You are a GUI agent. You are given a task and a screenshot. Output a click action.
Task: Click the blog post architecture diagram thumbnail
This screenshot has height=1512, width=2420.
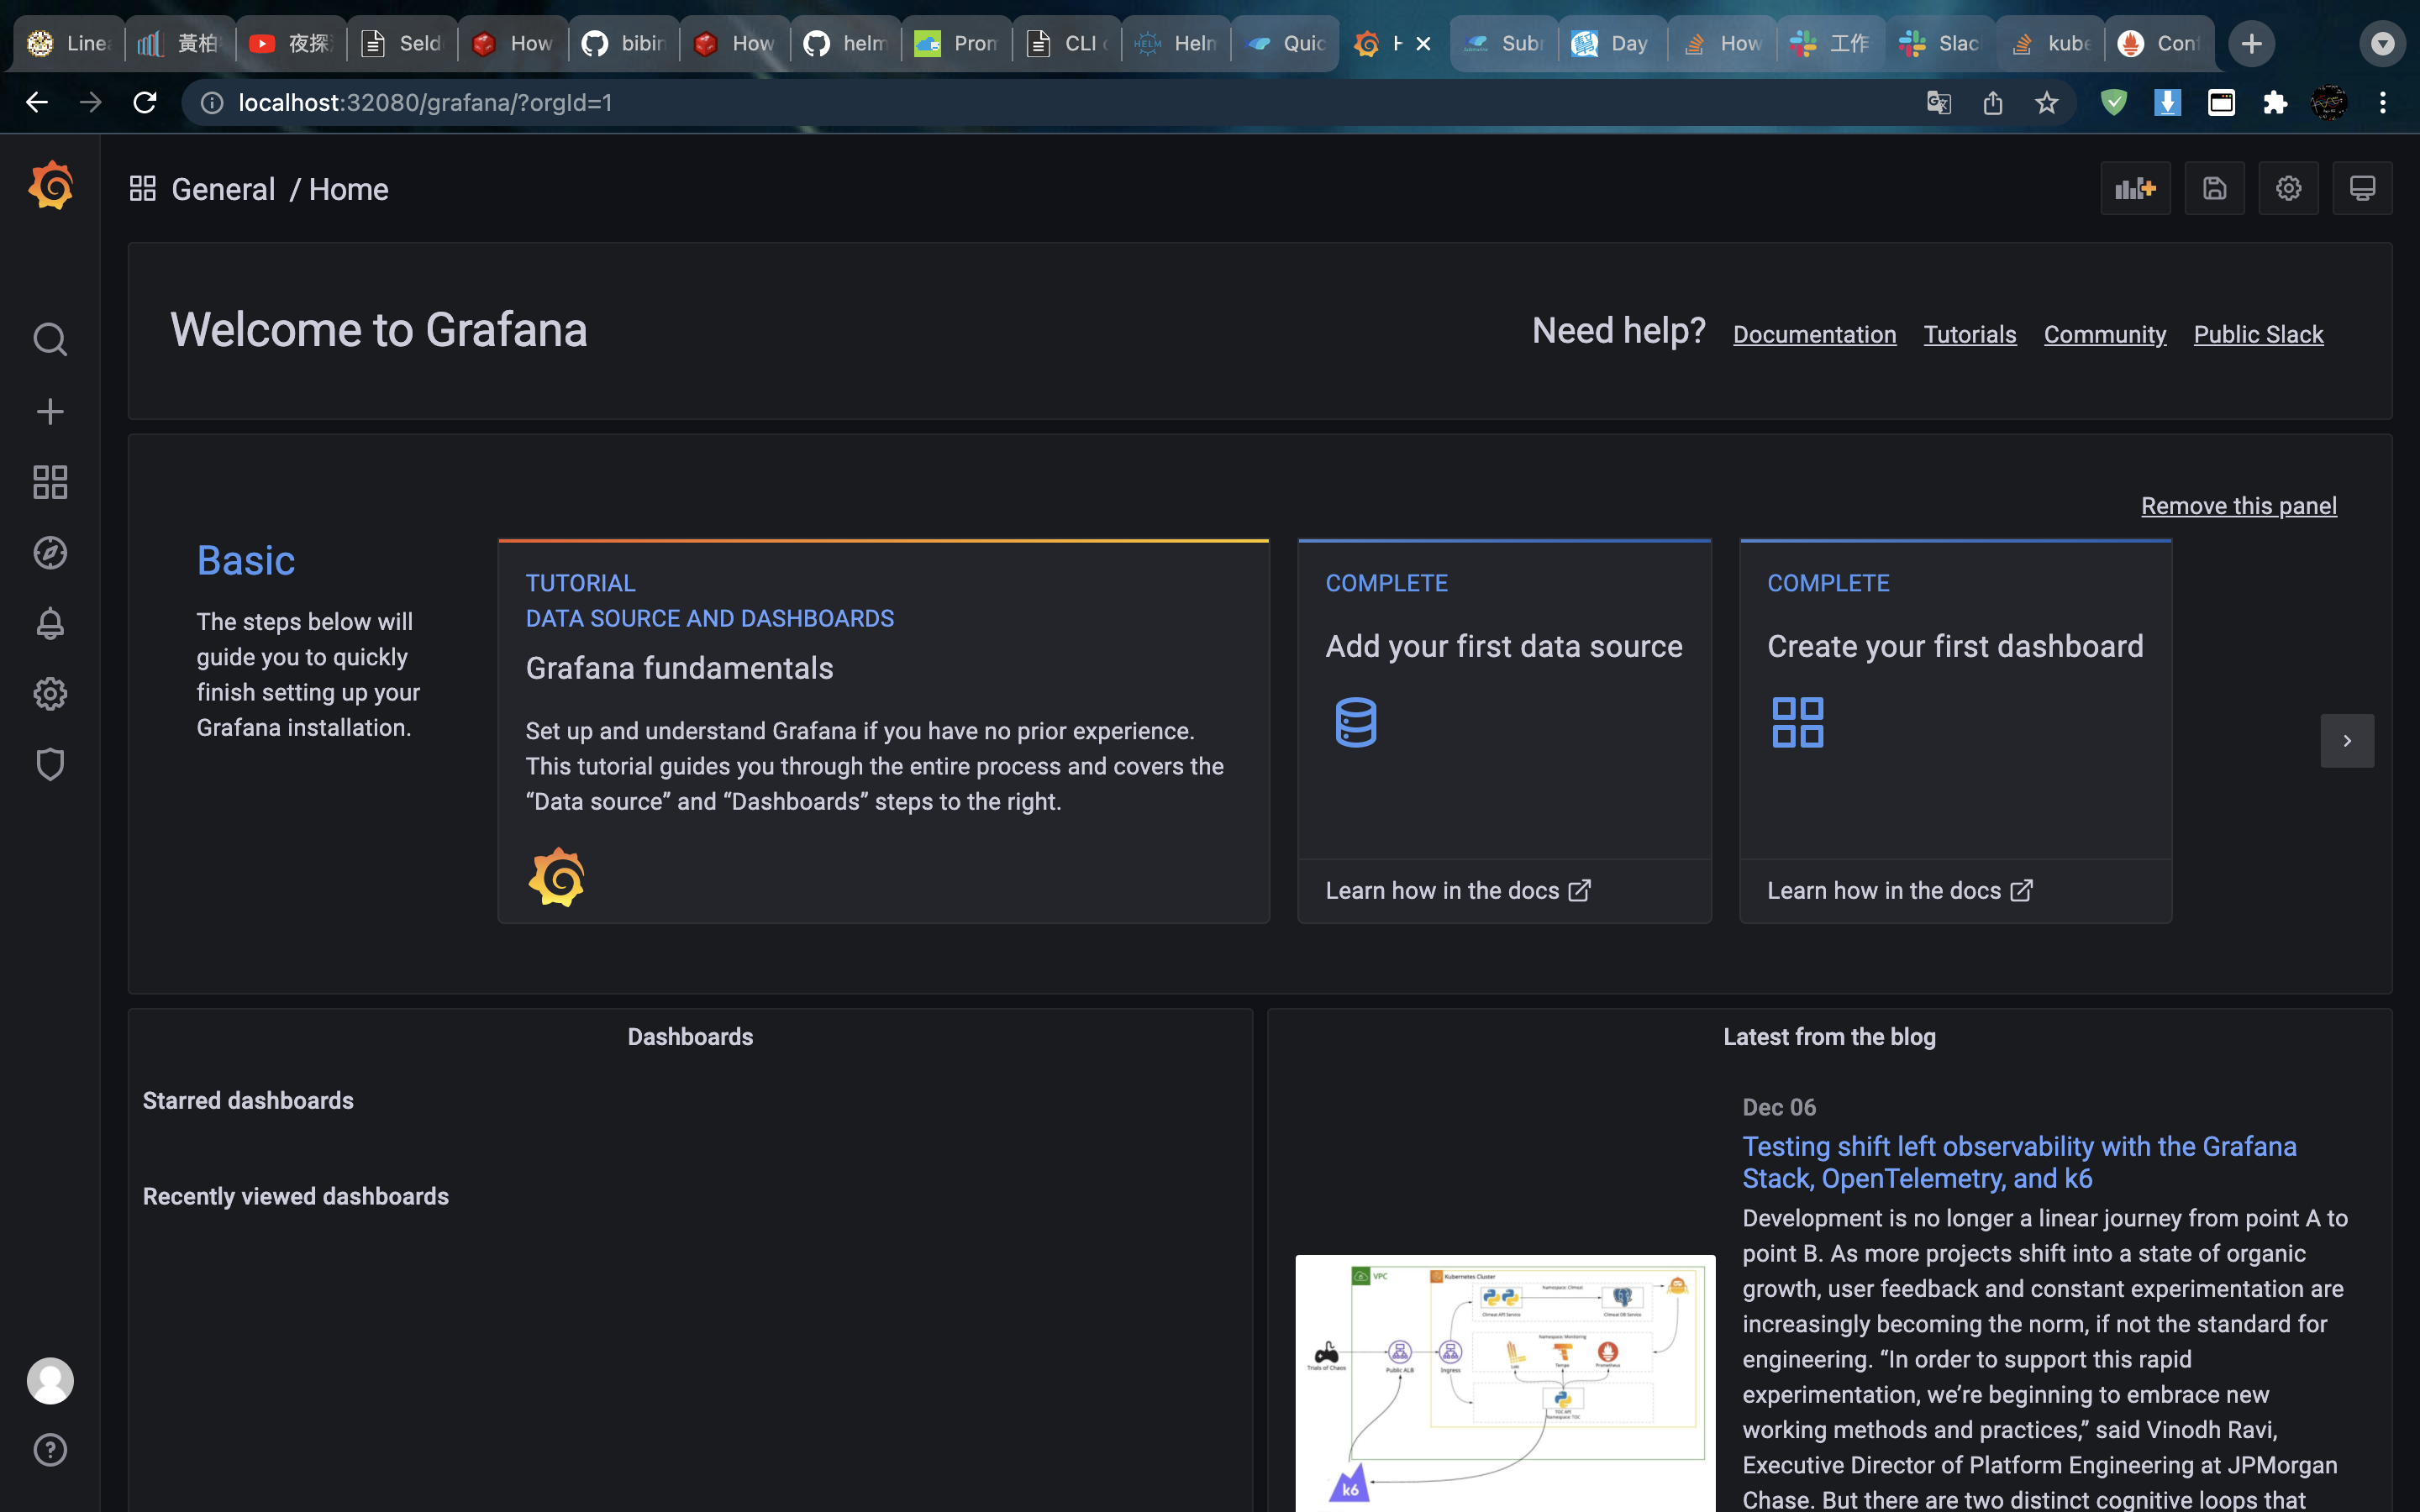point(1504,1380)
